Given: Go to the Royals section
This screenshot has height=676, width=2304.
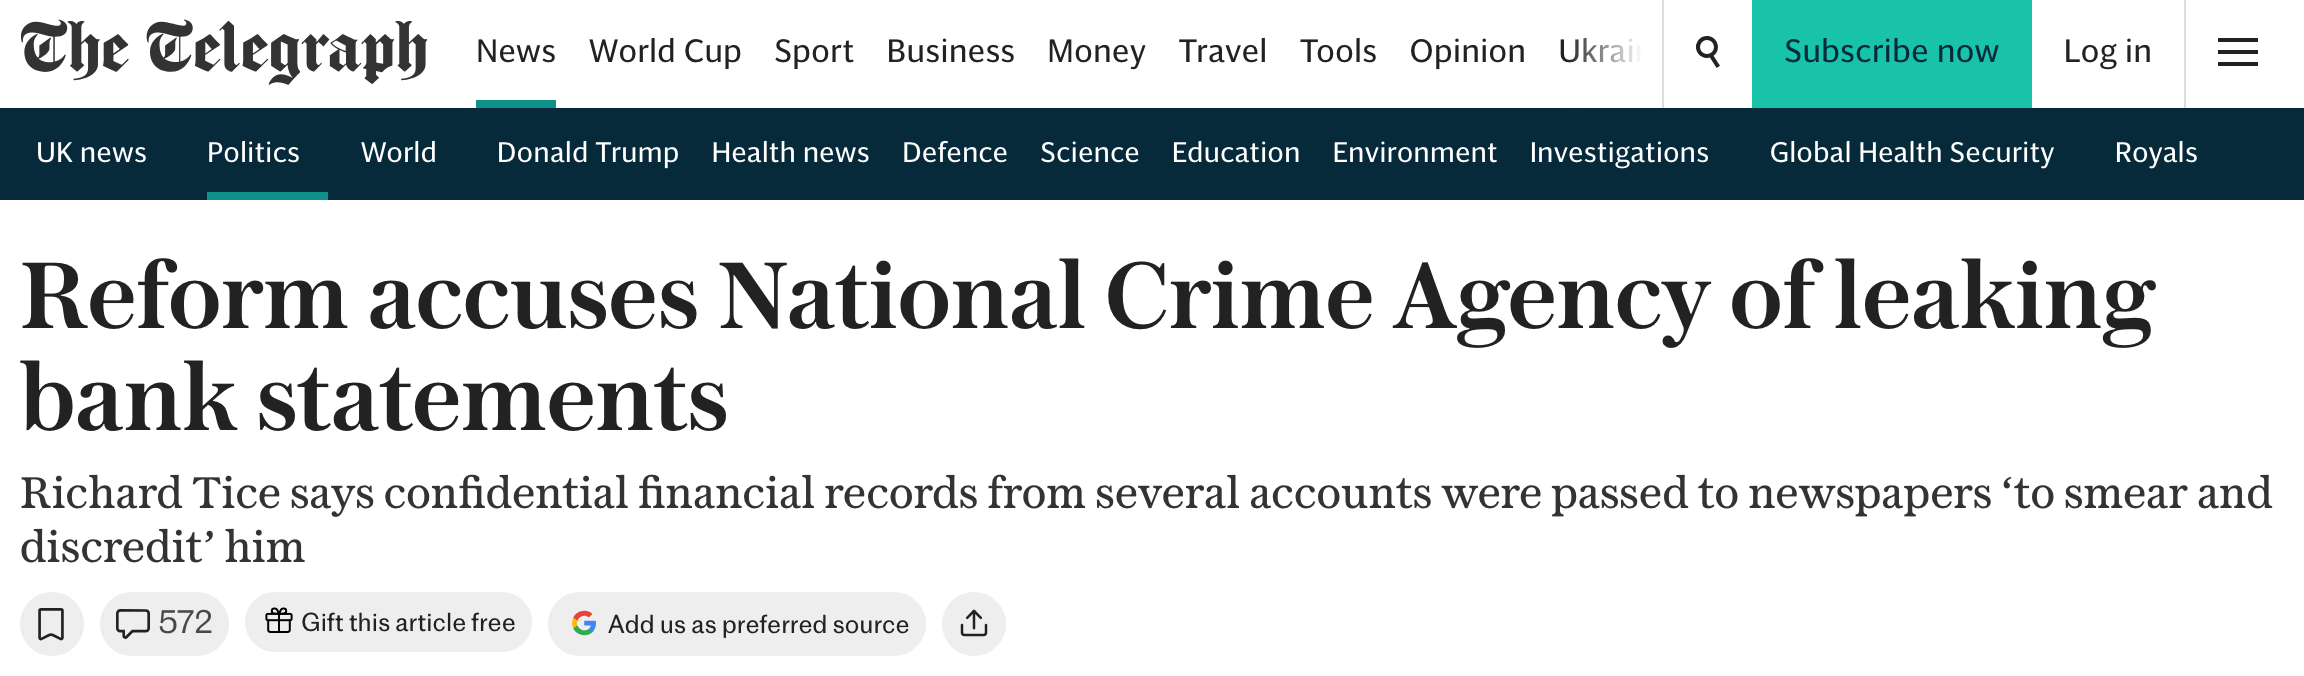Looking at the screenshot, I should pyautogui.click(x=2156, y=152).
